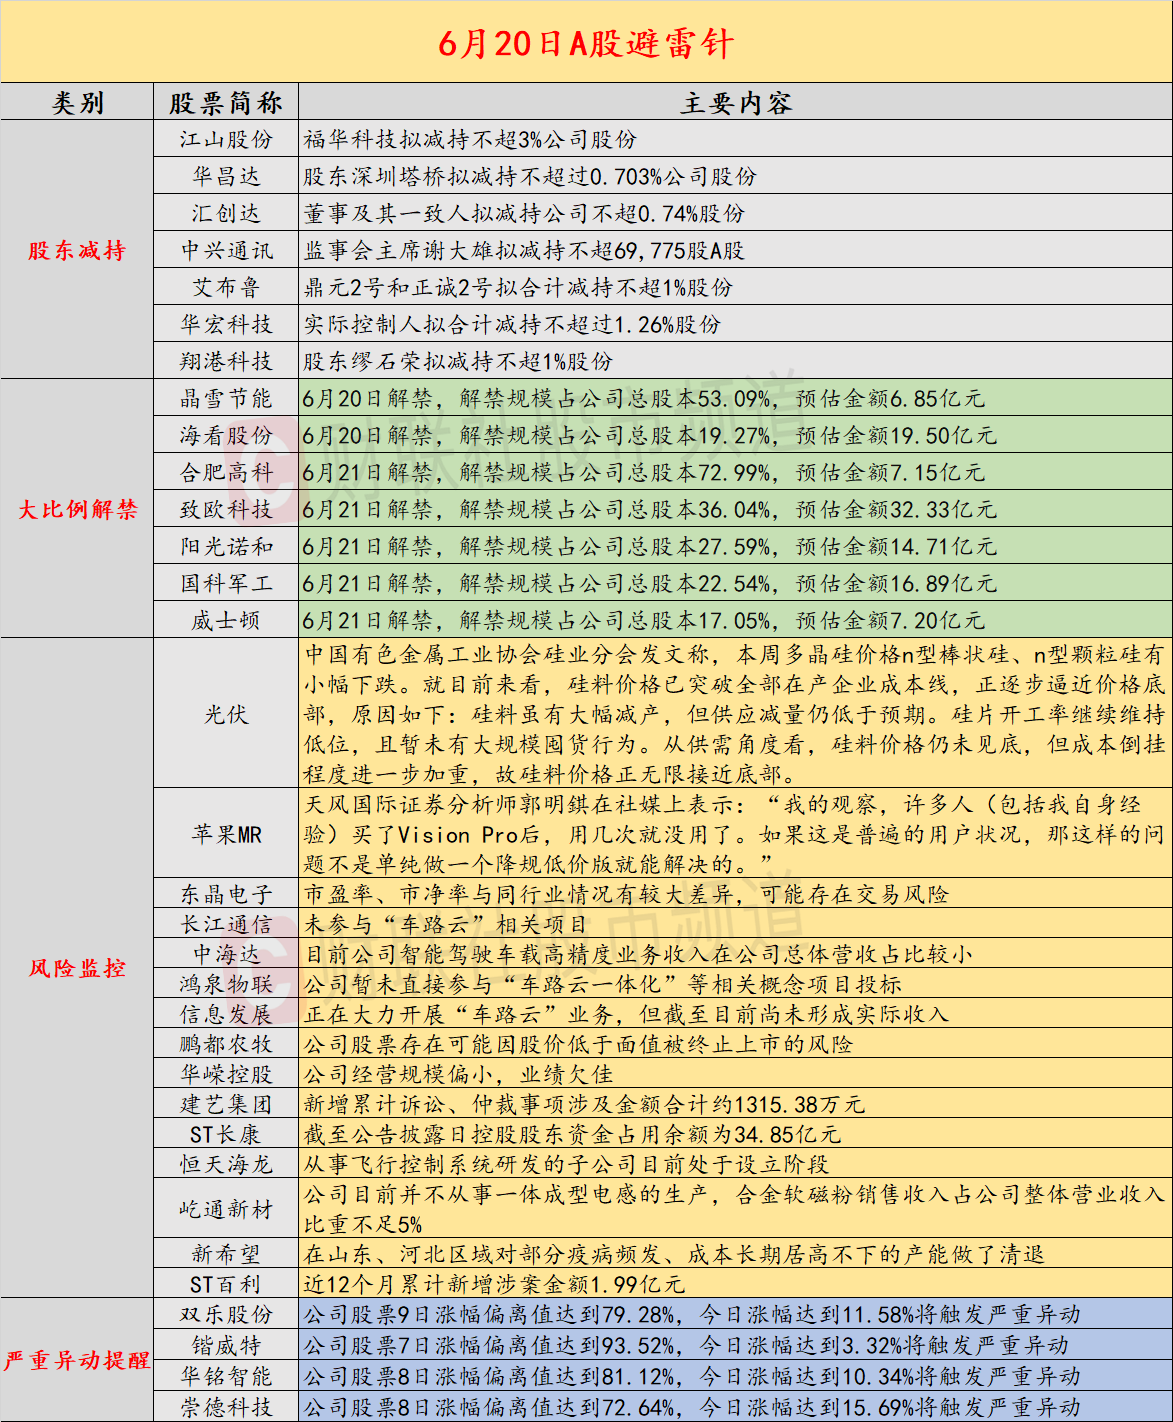Viewport: 1173px width, 1422px height.
Task: Select the 股东减持 category cell
Action: click(77, 250)
